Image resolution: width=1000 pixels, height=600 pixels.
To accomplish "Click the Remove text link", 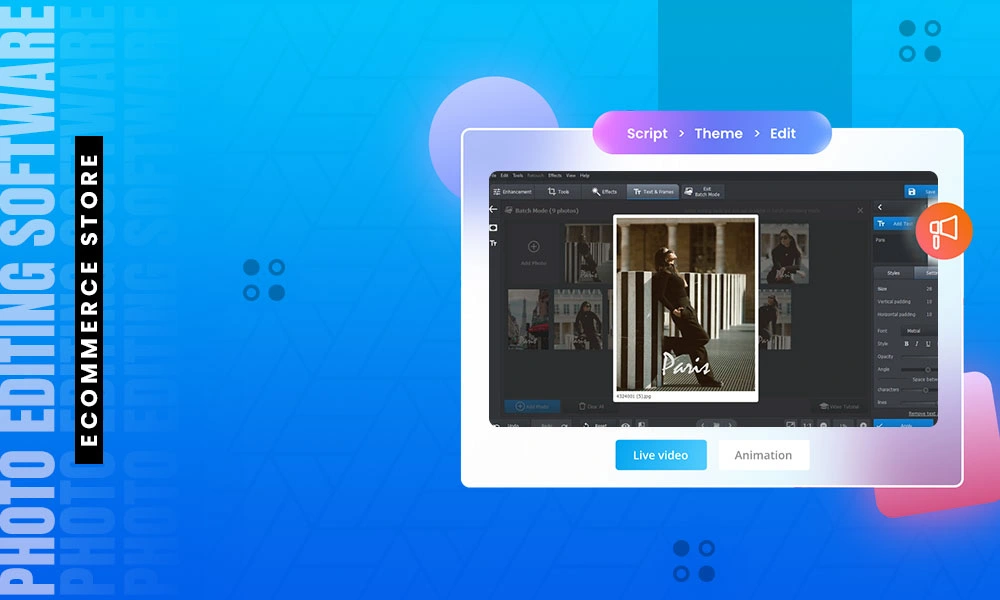I will point(922,413).
